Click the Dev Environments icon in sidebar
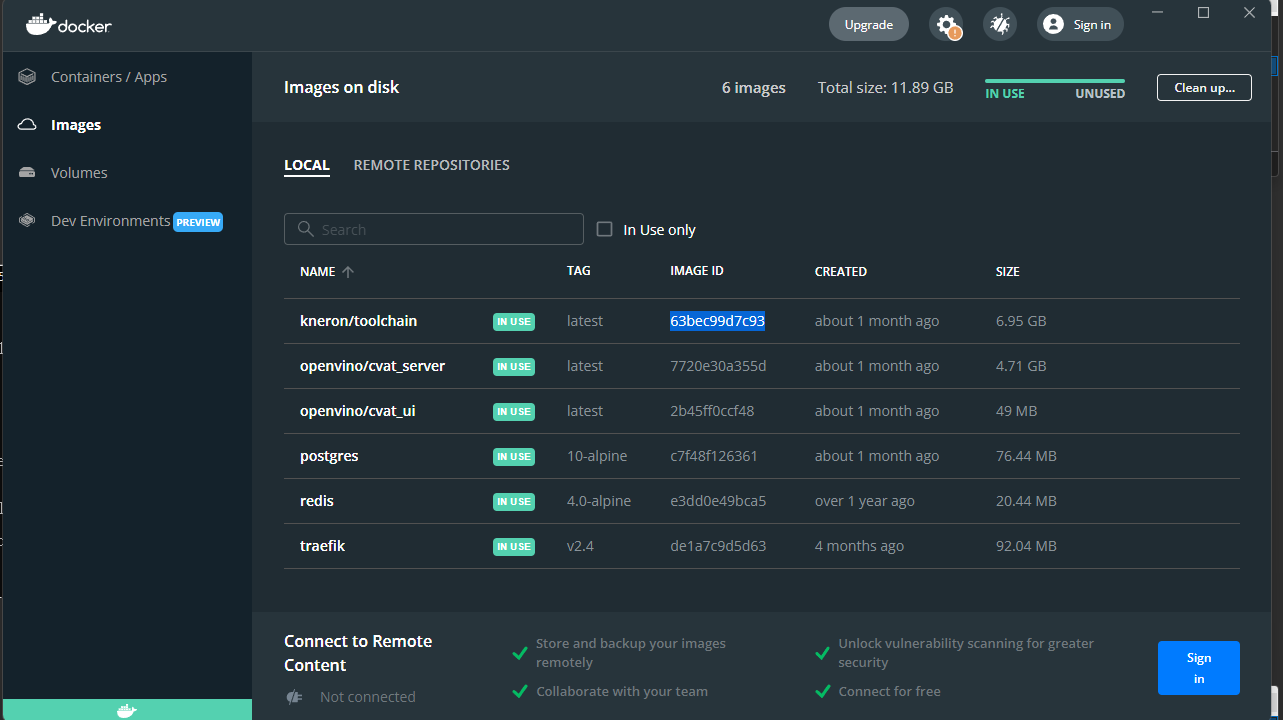Screen dimensions: 1283x720 [x=28, y=221]
